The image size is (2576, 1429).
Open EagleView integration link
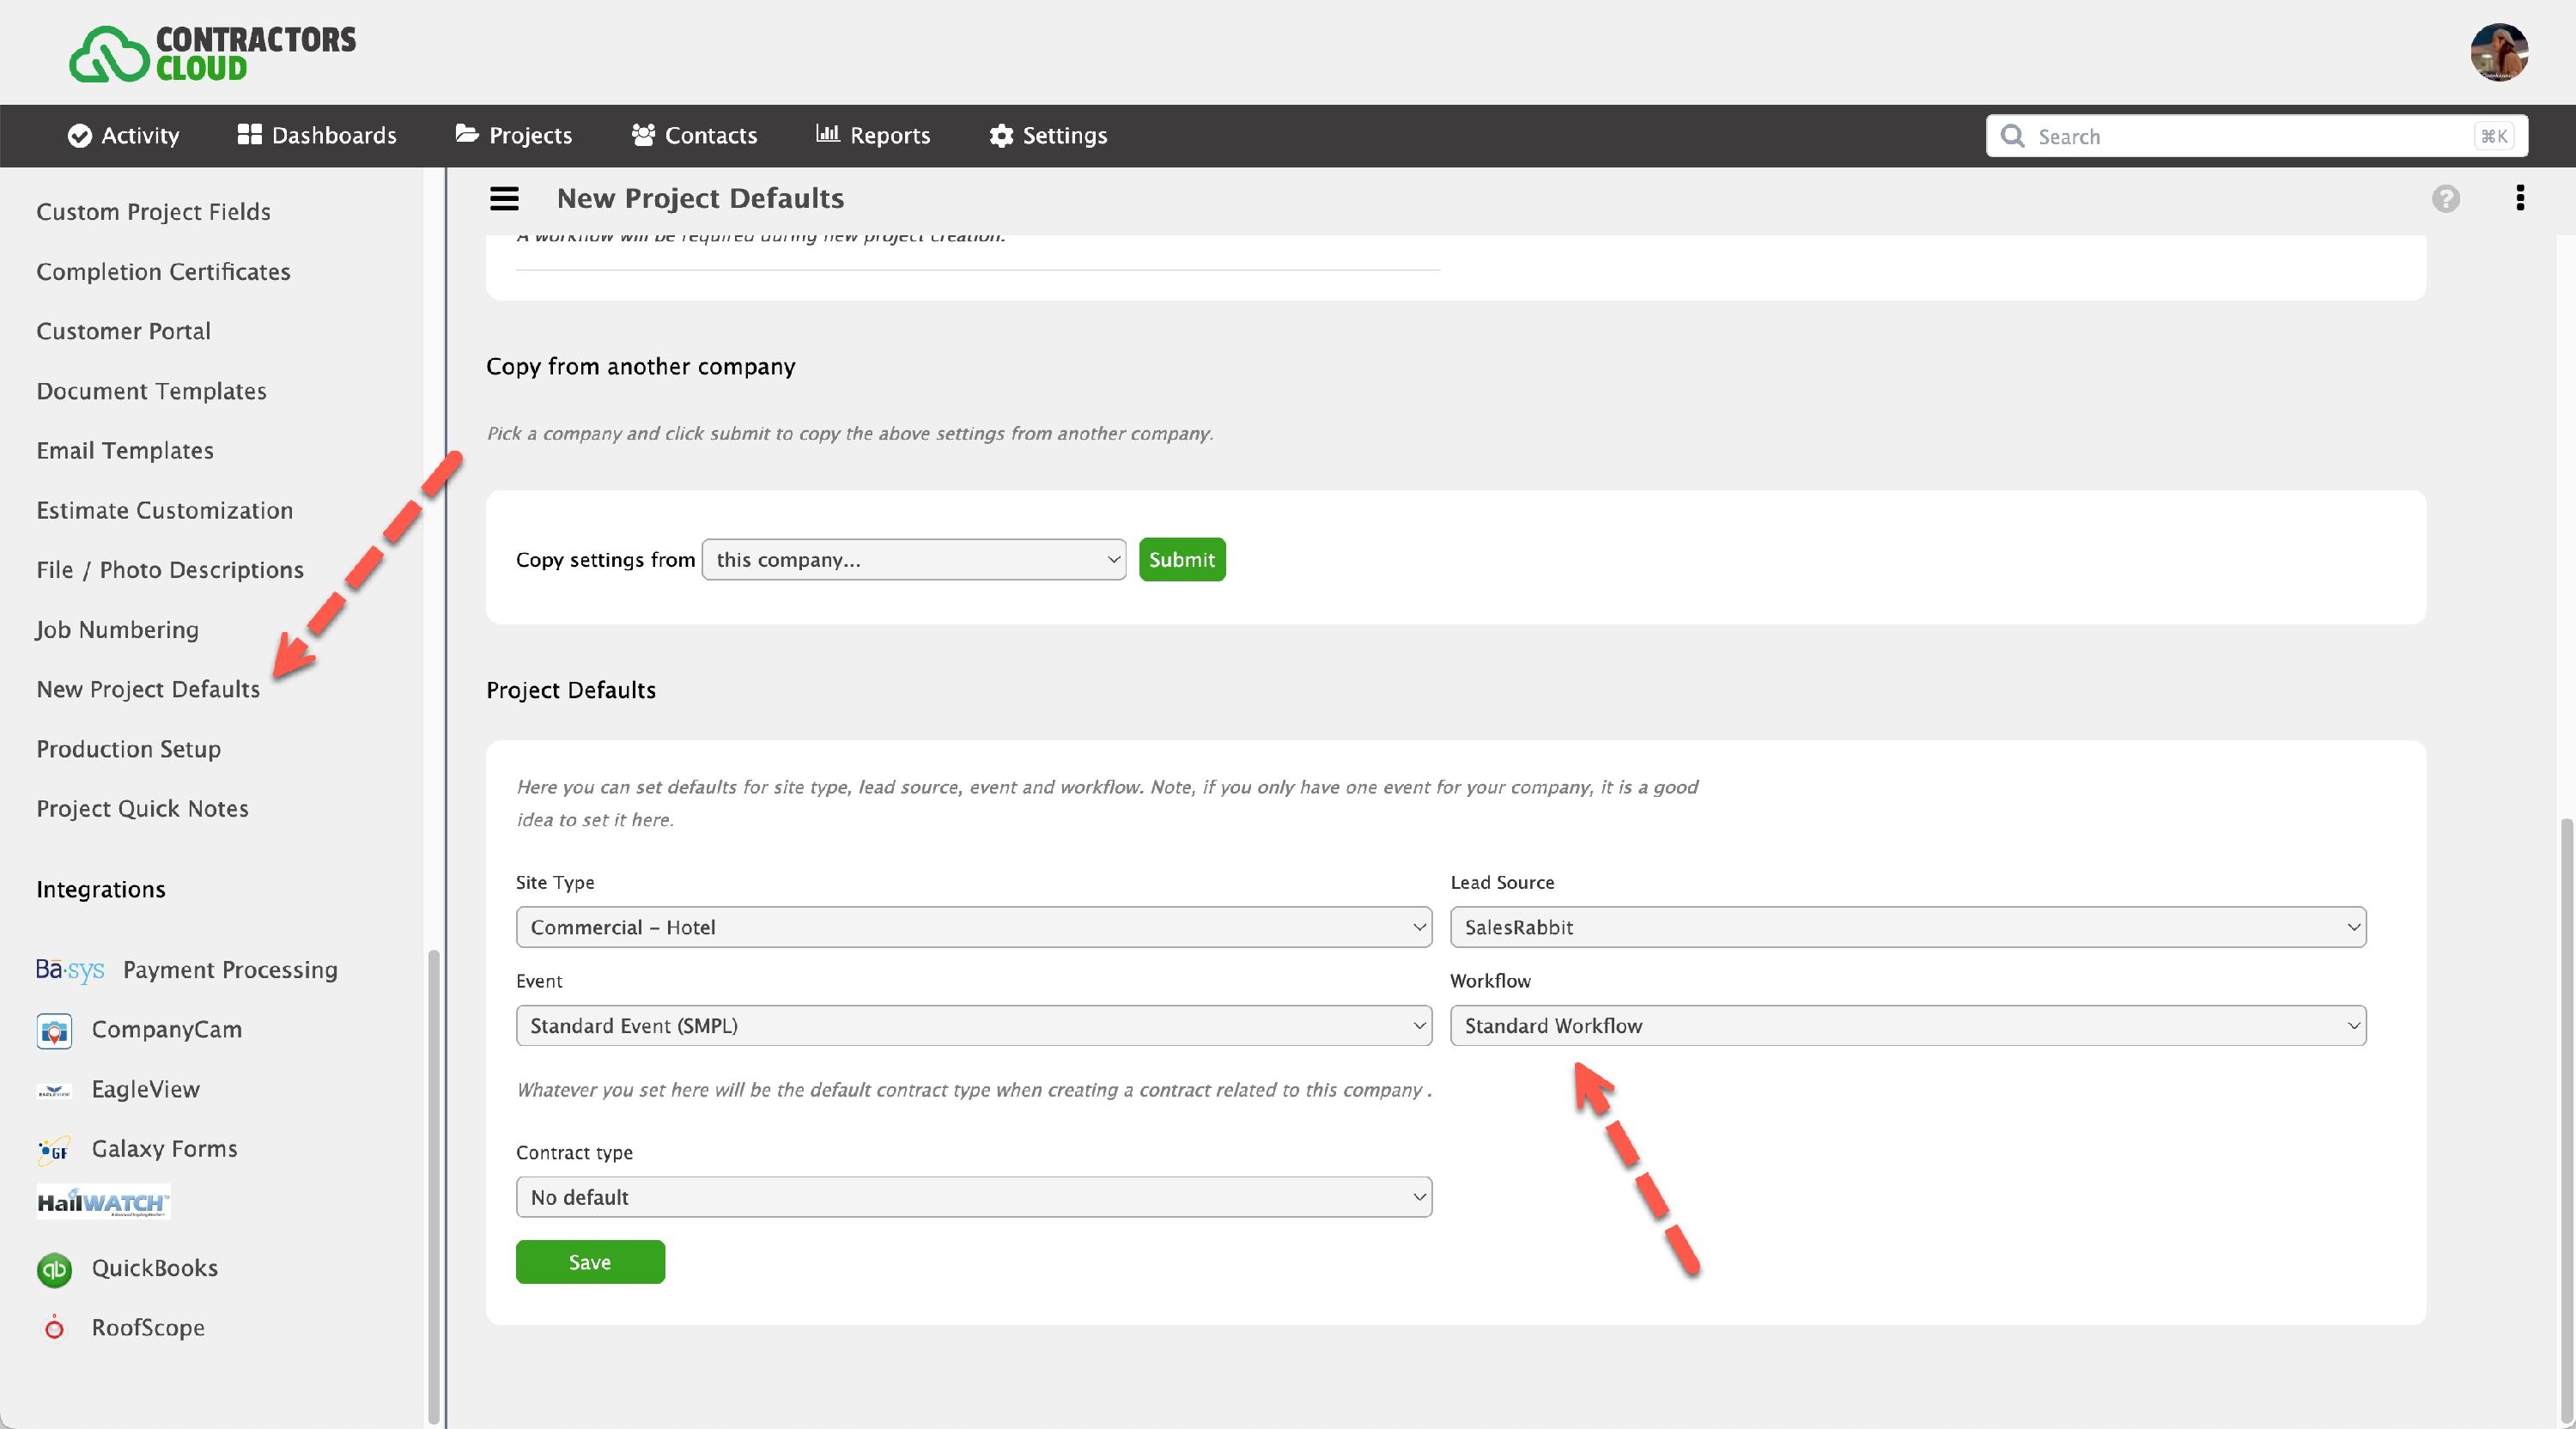pos(146,1090)
